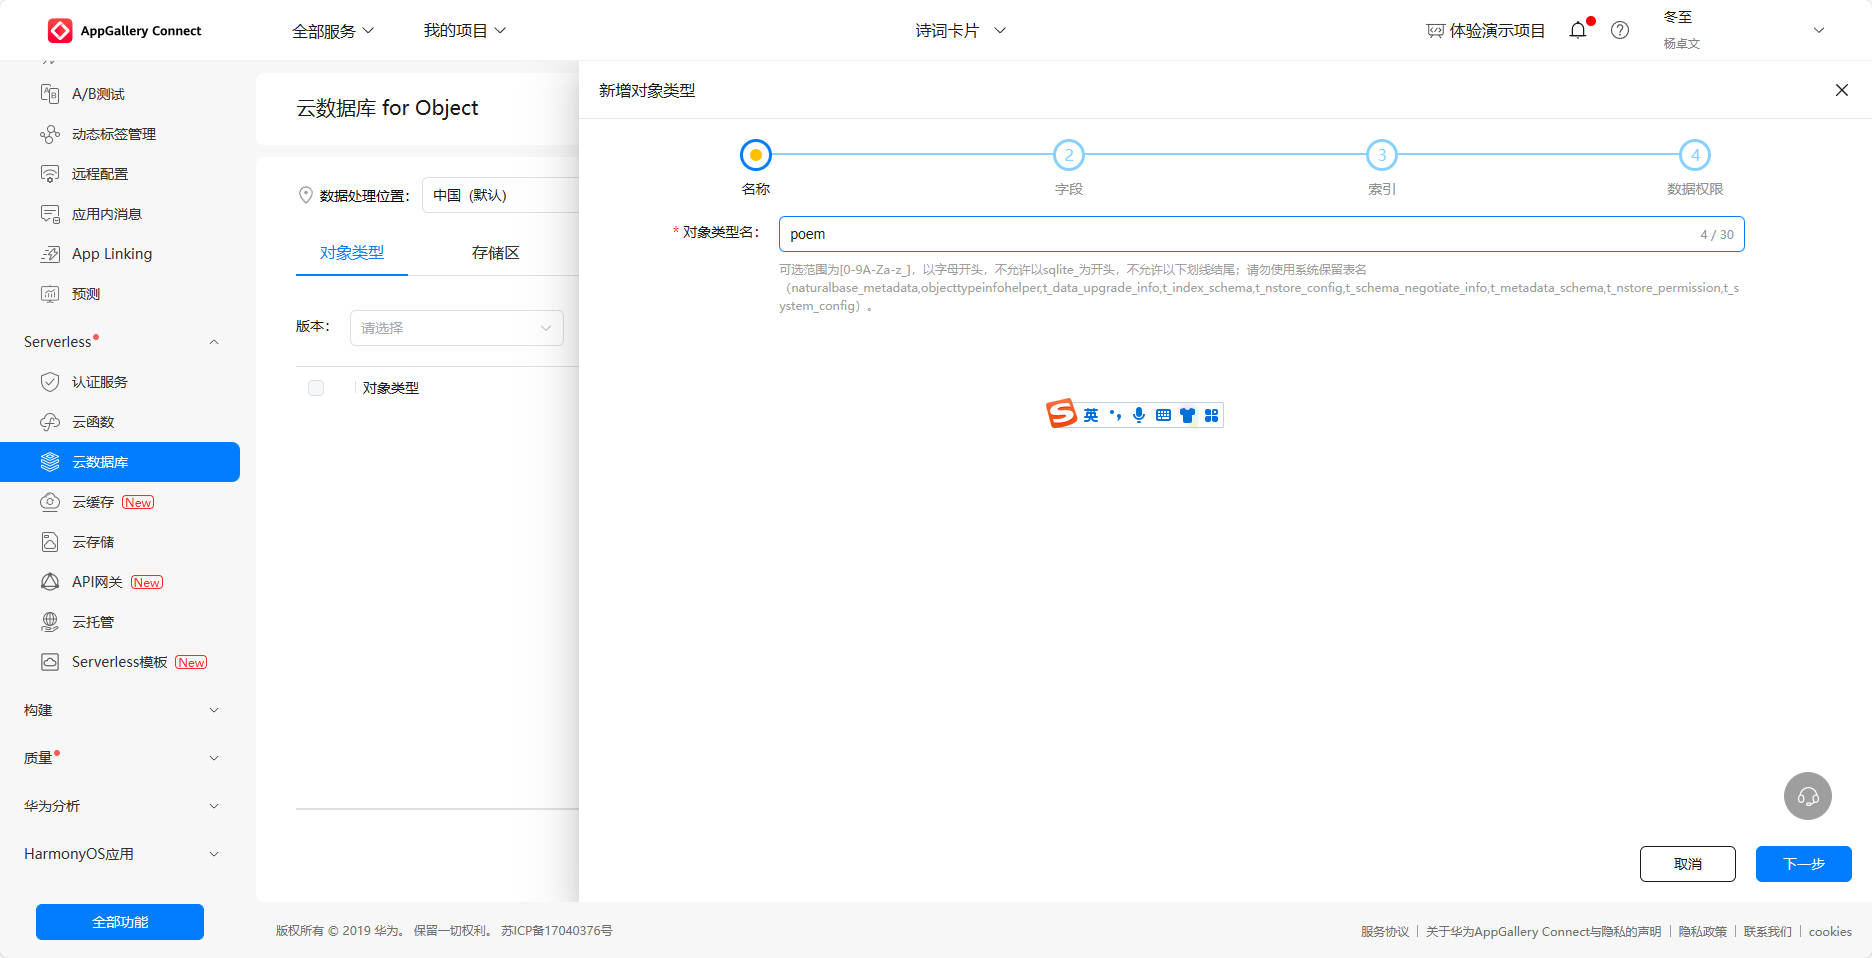Click the 云函数 cloud icon

50,422
